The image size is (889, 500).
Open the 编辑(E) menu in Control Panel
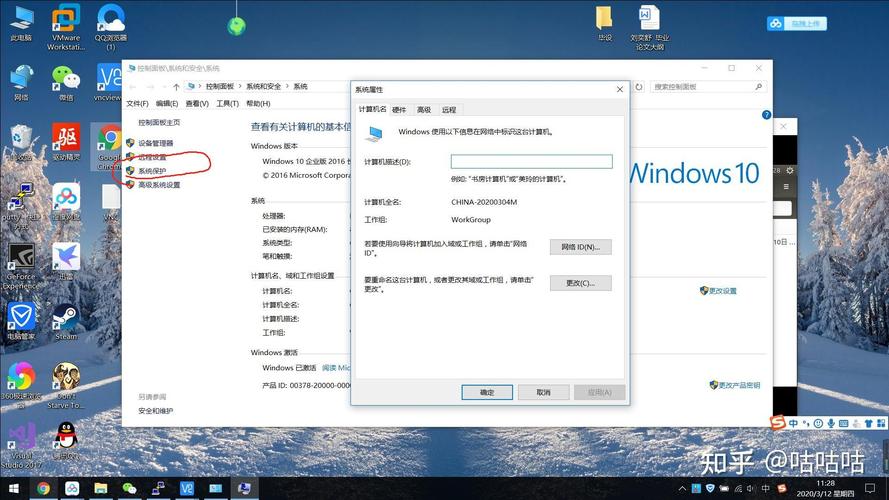tap(167, 104)
